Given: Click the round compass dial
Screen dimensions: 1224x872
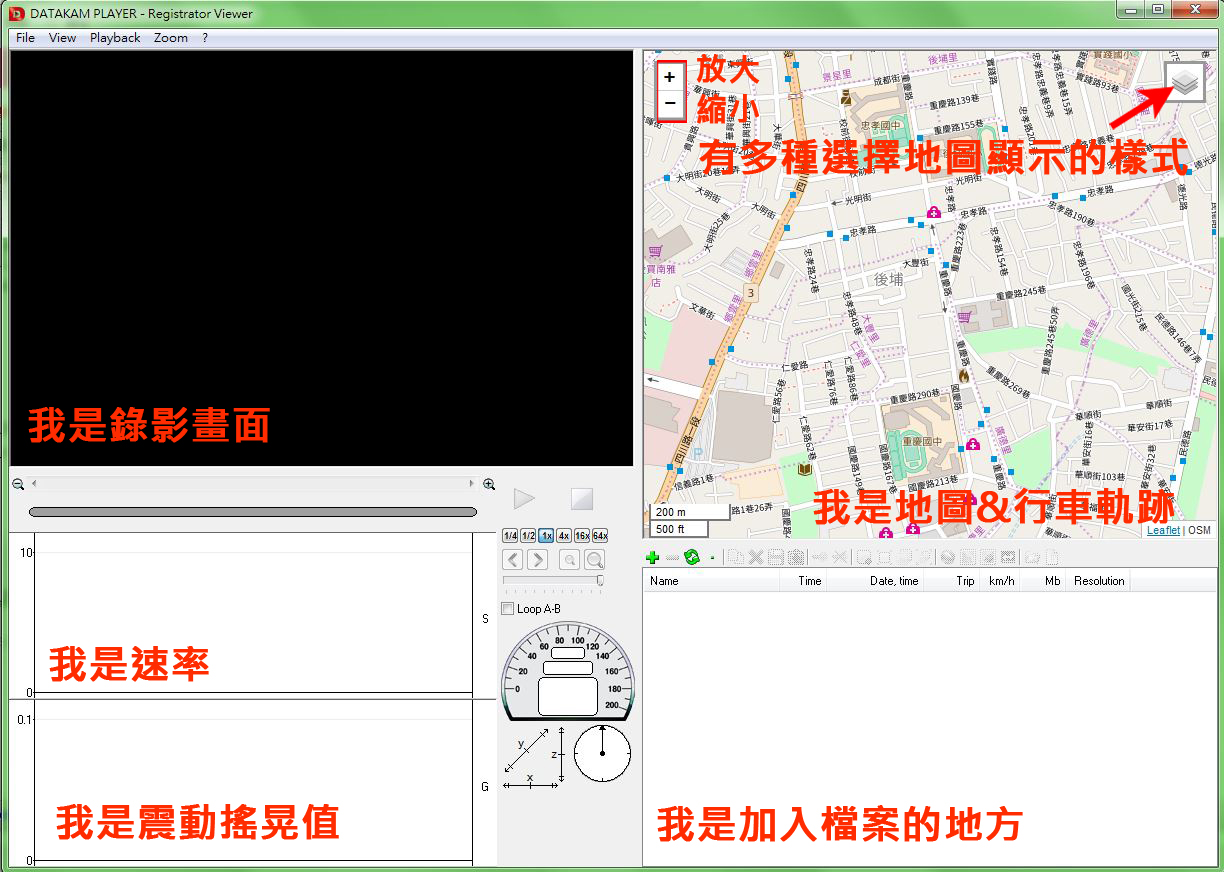Looking at the screenshot, I should [x=602, y=754].
